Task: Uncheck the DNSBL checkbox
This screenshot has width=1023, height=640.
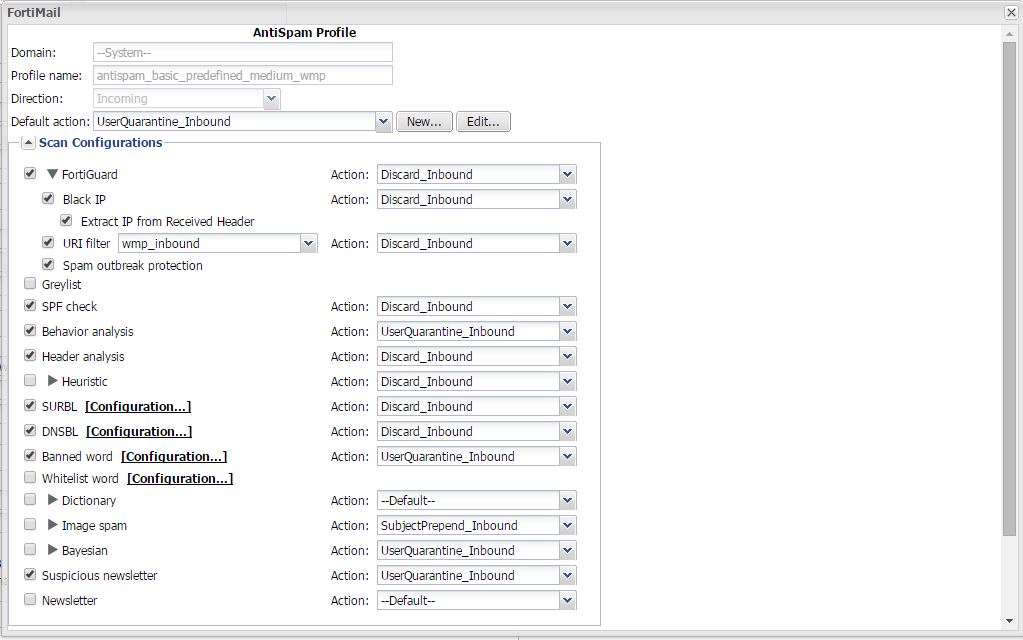Action: click(30, 431)
